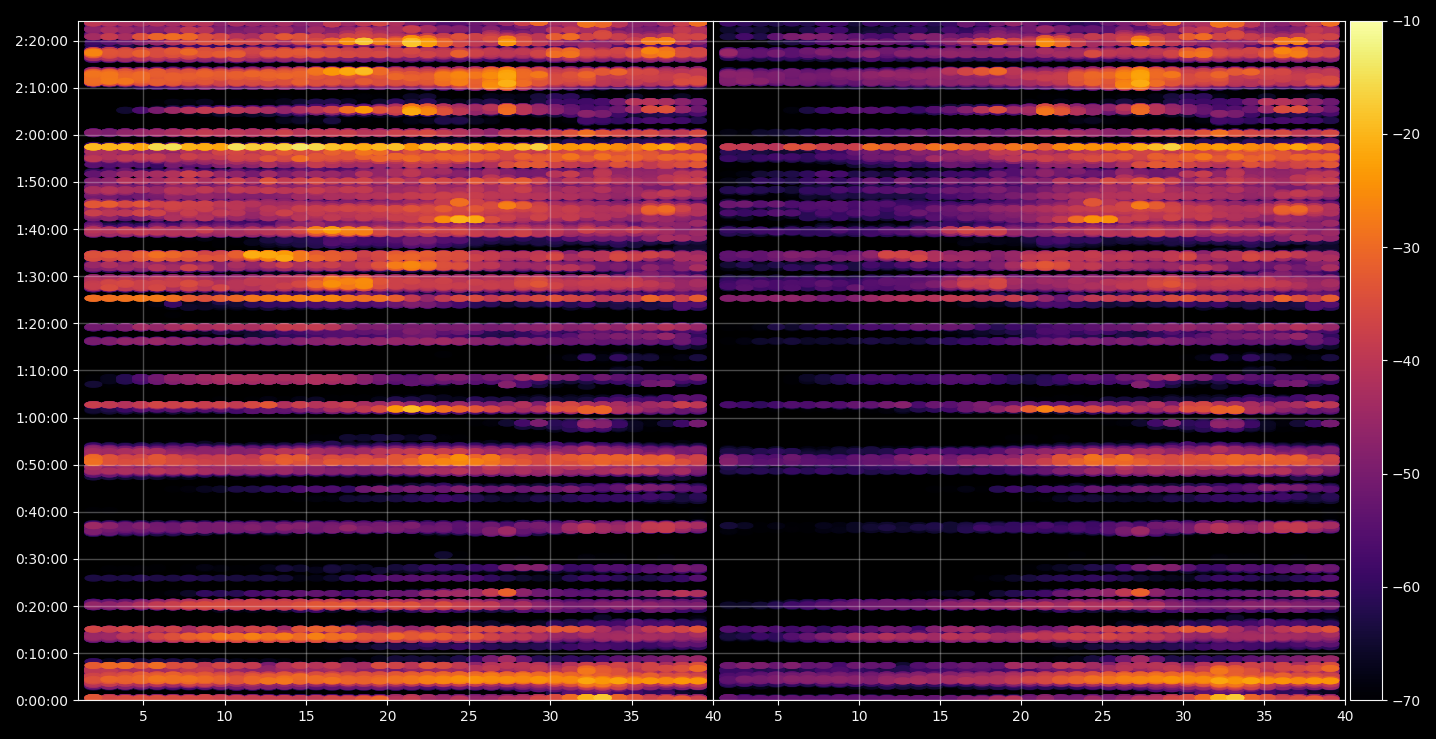Select the −60 colorbar tick label

[x=1405, y=587]
